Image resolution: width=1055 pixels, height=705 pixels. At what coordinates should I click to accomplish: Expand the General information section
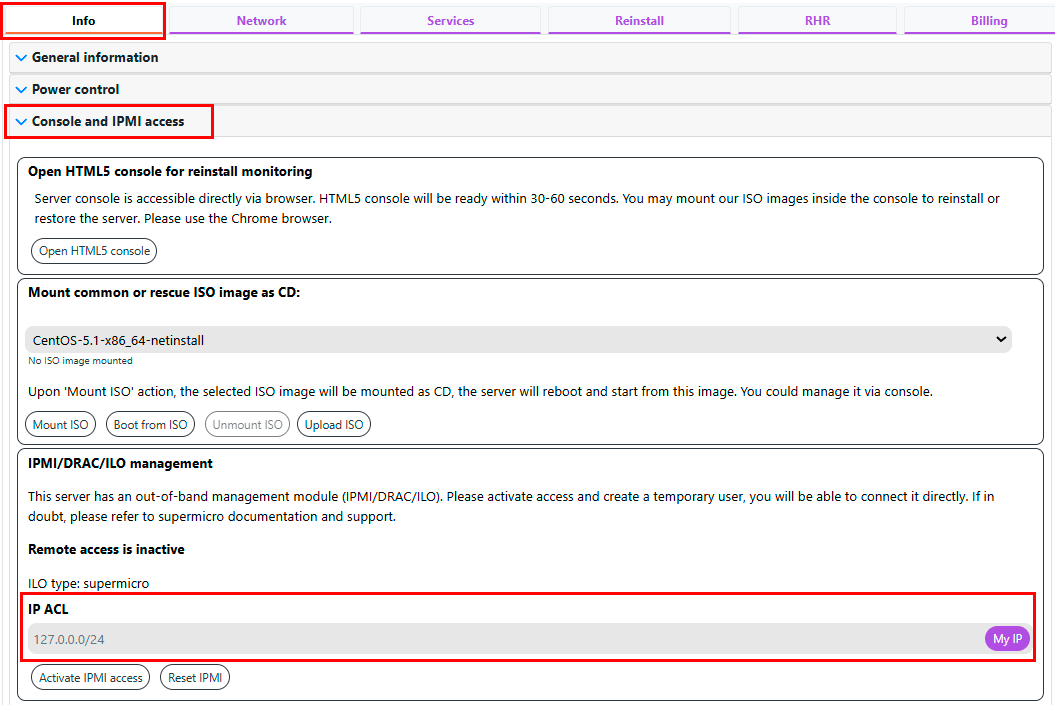click(95, 58)
